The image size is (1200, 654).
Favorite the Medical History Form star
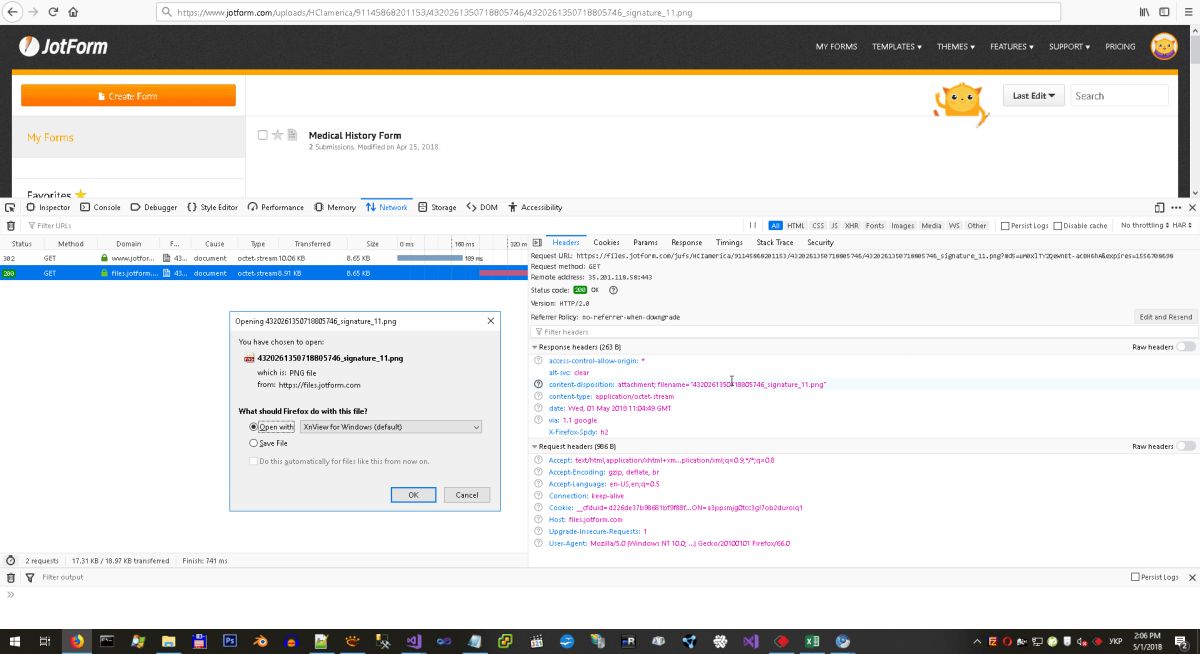click(278, 135)
